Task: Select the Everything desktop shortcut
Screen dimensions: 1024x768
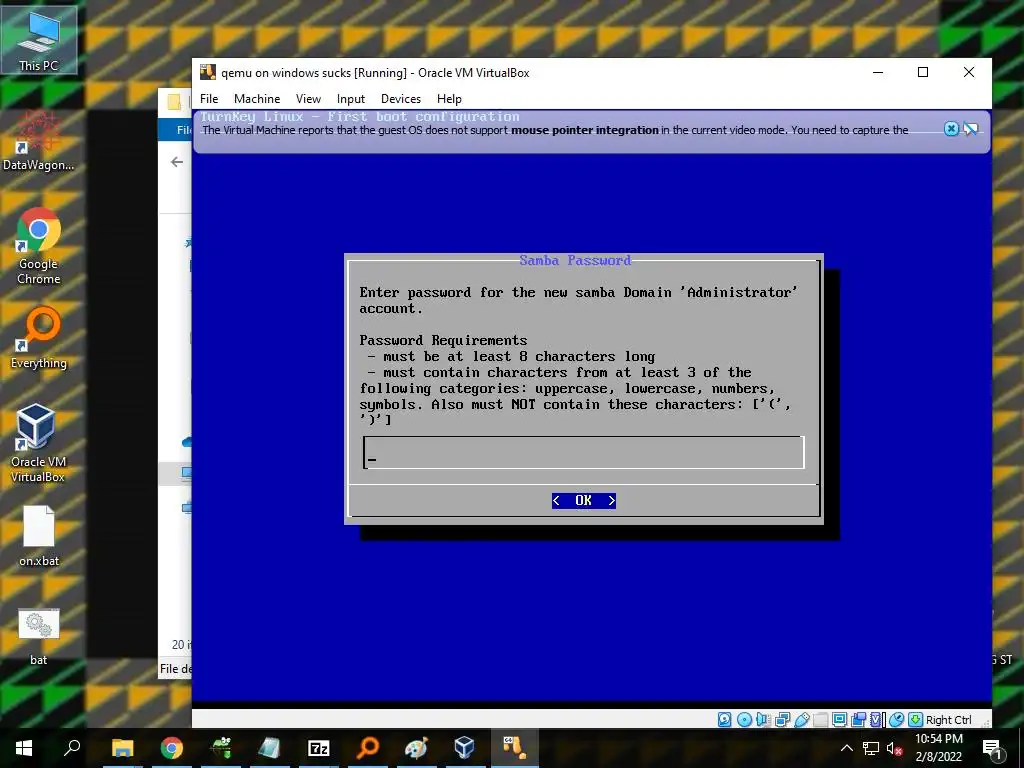Action: 39,338
